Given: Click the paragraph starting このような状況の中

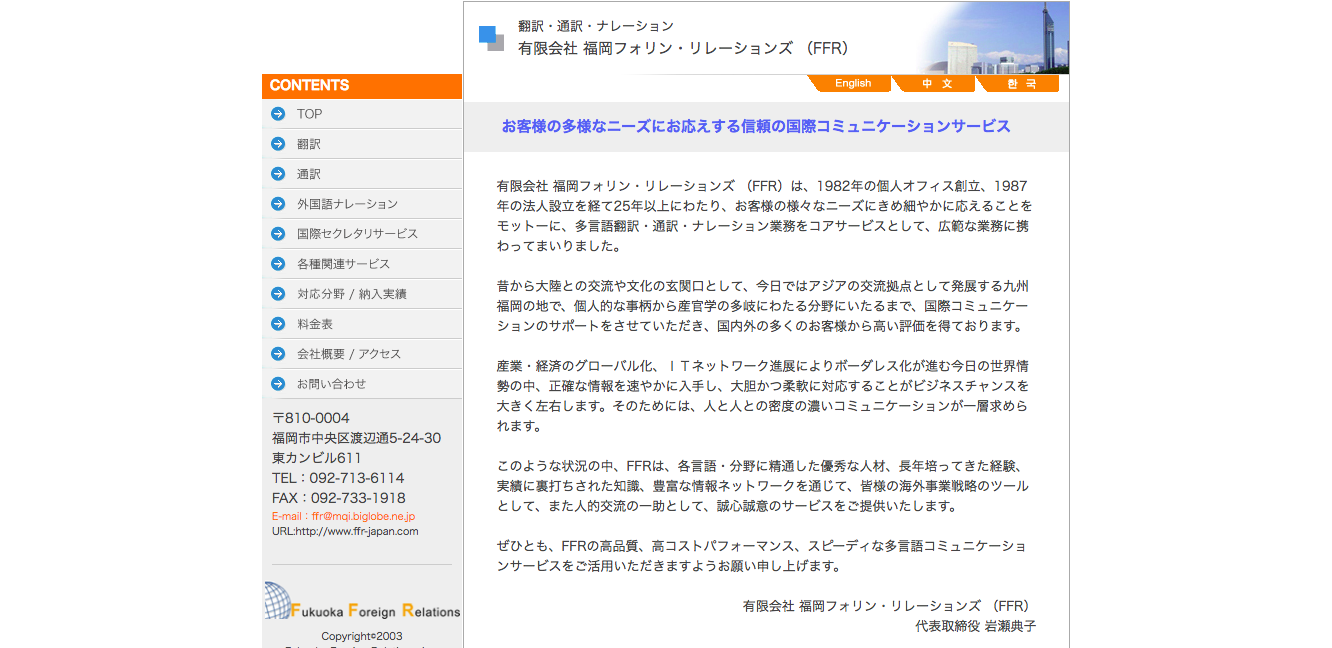Looking at the screenshot, I should tap(763, 486).
